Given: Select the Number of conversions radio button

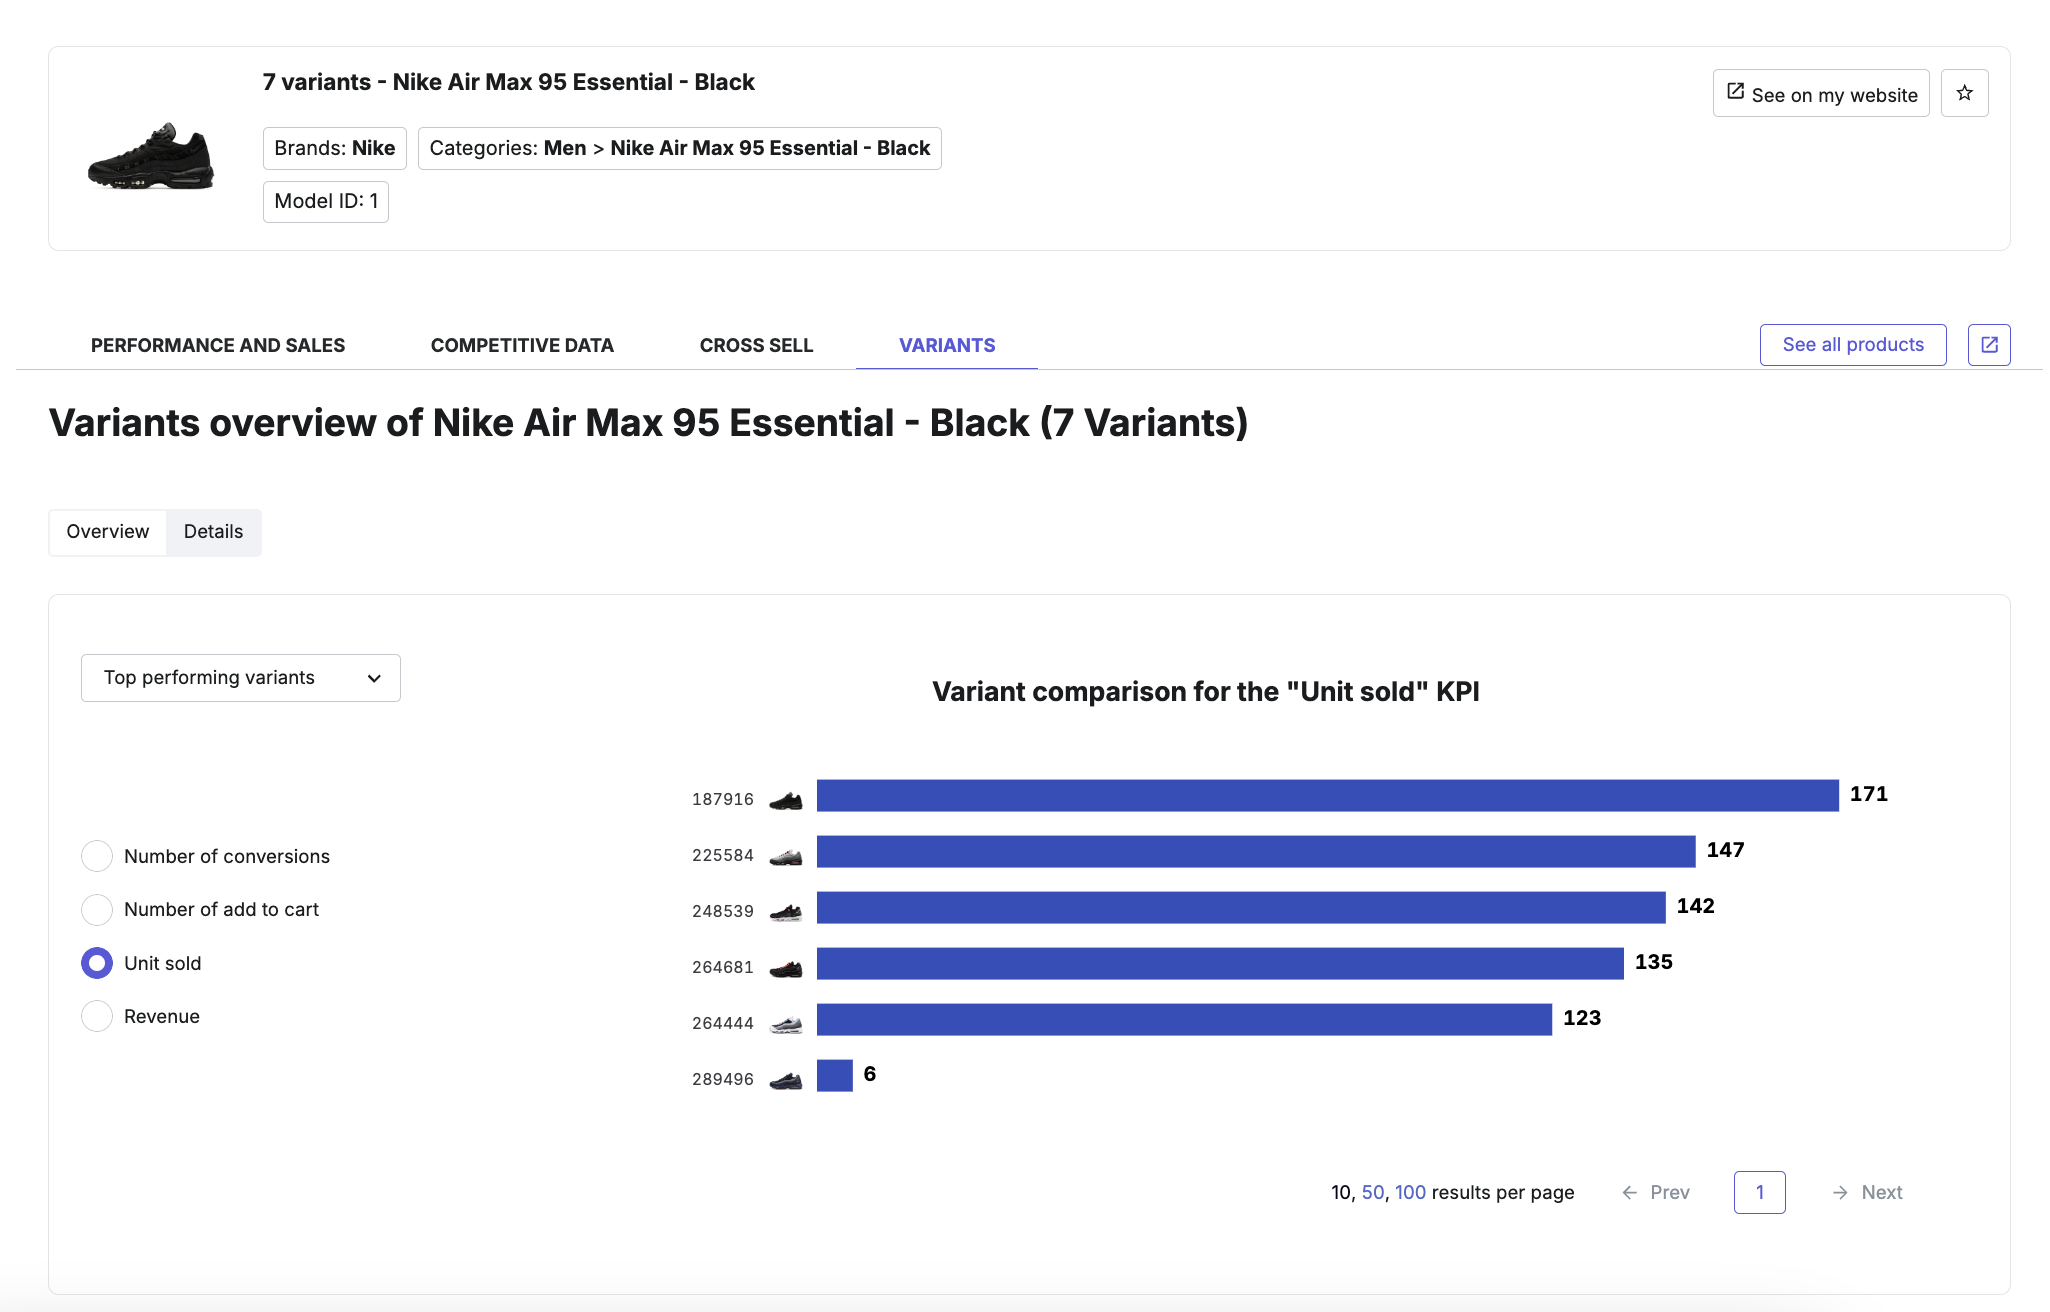Looking at the screenshot, I should tap(97, 856).
